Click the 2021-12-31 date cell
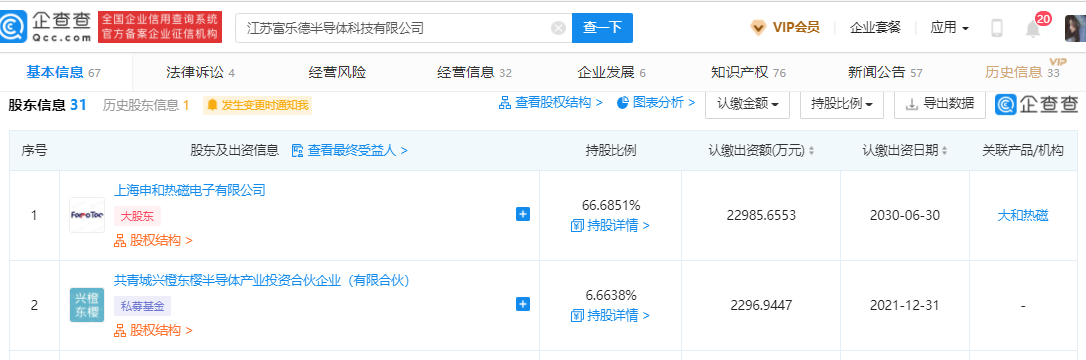The height and width of the screenshot is (360, 1086). tap(905, 305)
